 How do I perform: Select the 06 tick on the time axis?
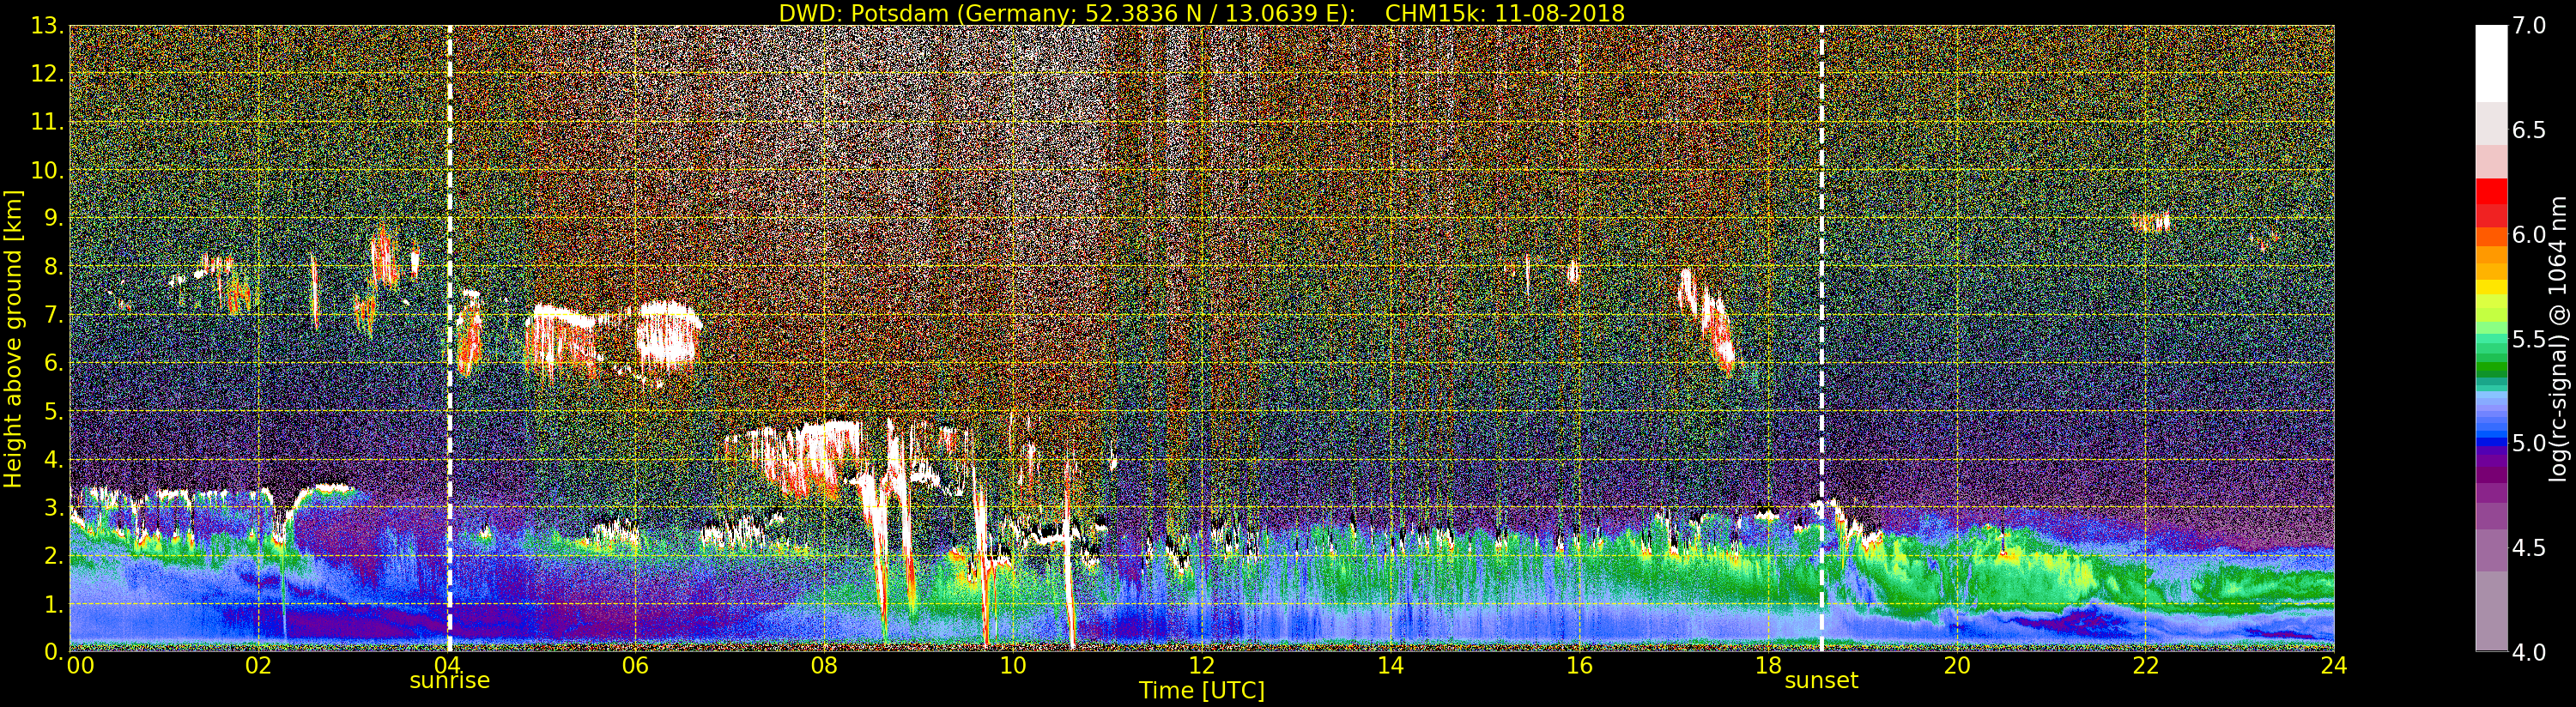[x=635, y=666]
